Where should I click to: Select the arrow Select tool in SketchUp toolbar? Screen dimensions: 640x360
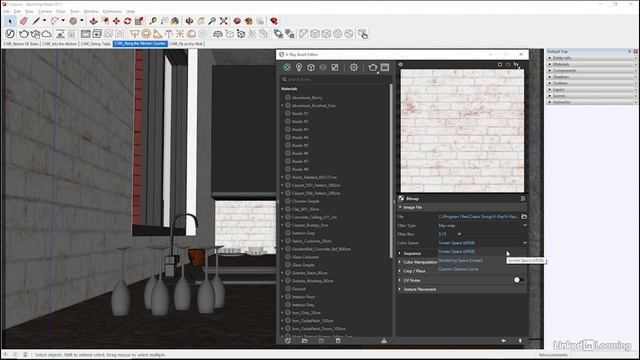(10, 21)
